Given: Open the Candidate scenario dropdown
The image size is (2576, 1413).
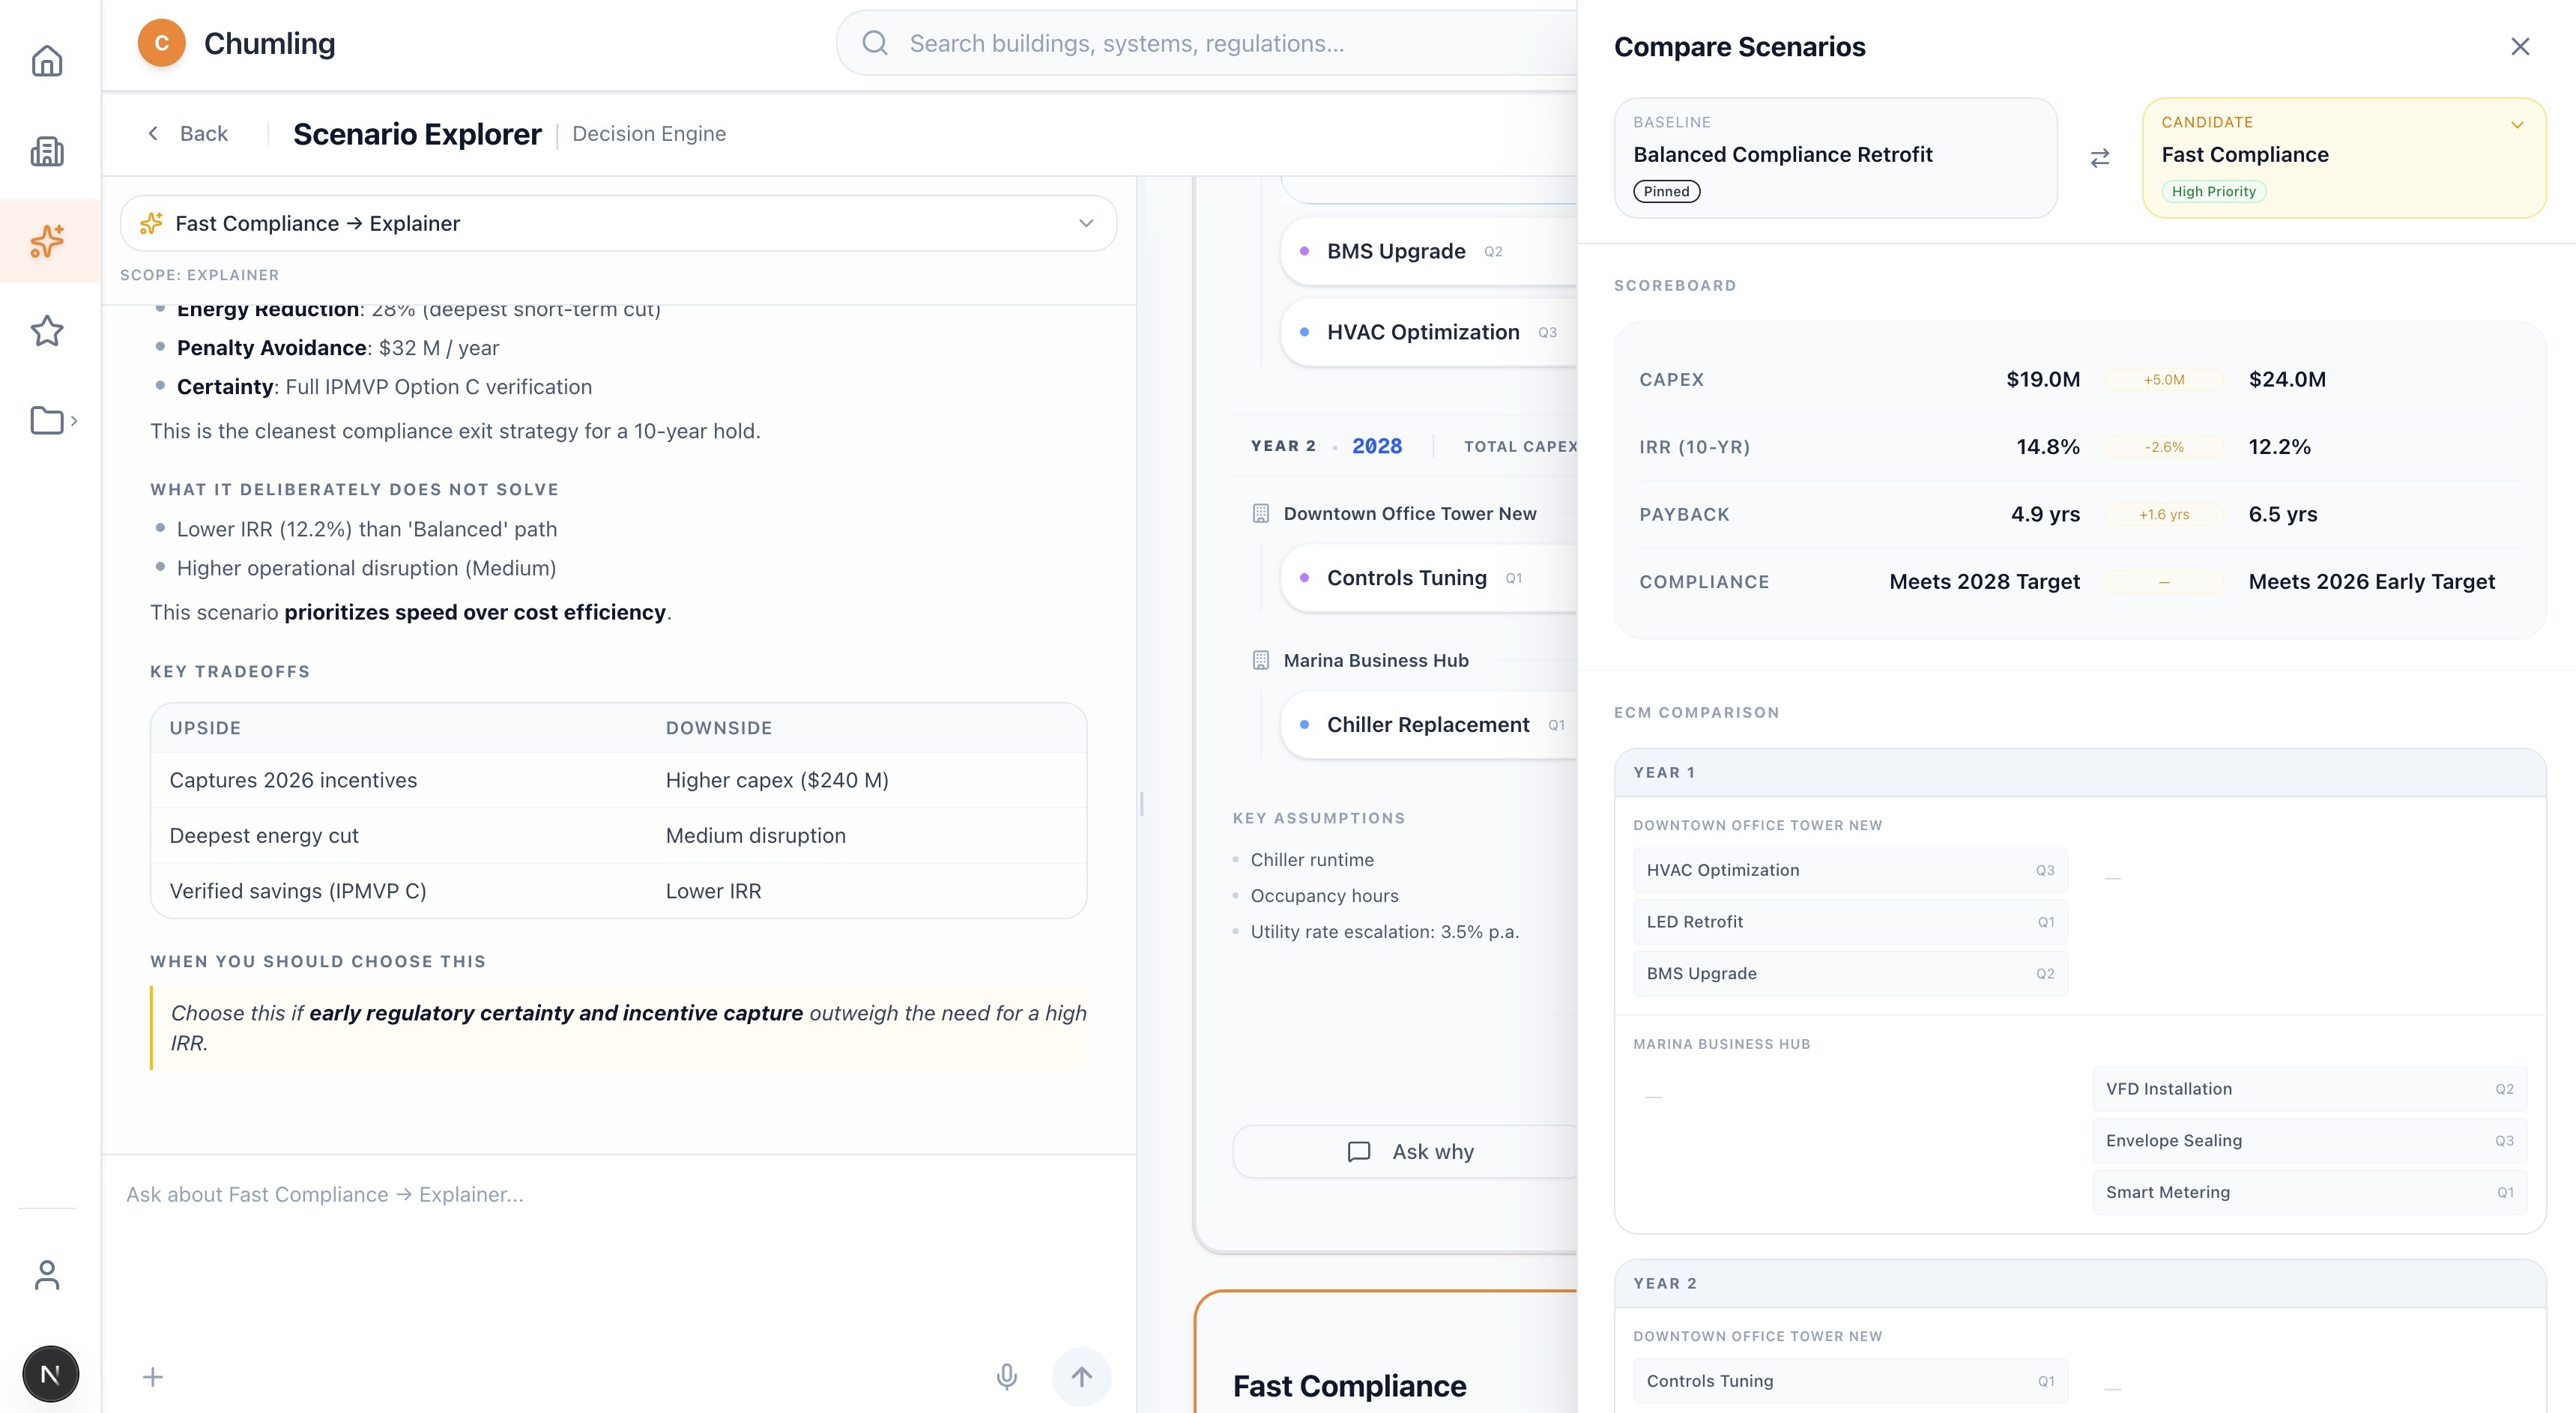Looking at the screenshot, I should pos(2517,125).
